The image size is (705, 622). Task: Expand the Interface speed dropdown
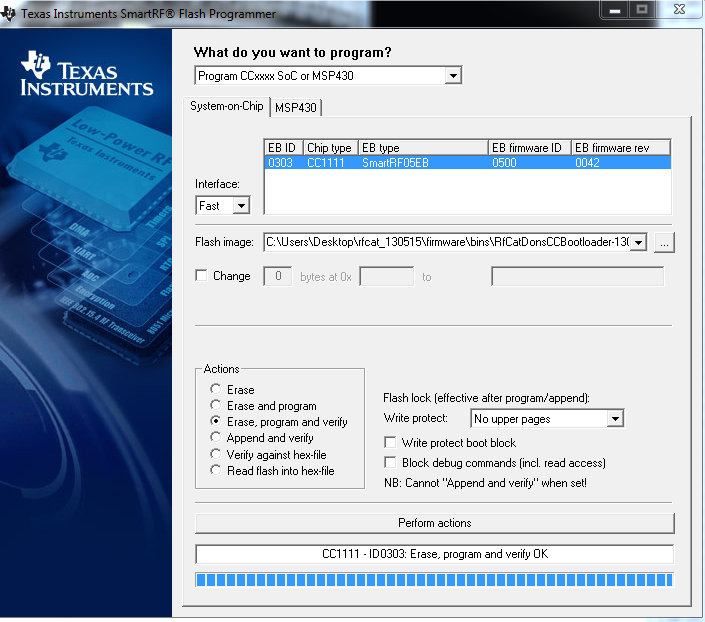coord(240,206)
